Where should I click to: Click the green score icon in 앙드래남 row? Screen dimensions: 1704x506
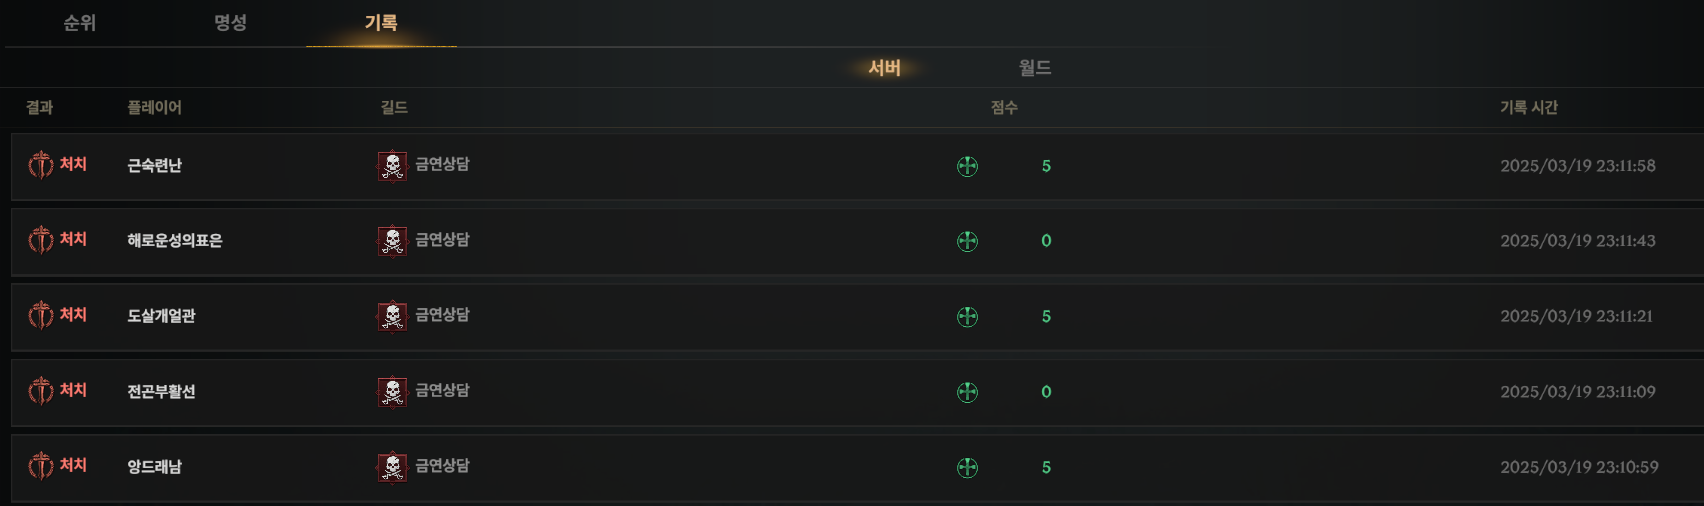point(967,468)
